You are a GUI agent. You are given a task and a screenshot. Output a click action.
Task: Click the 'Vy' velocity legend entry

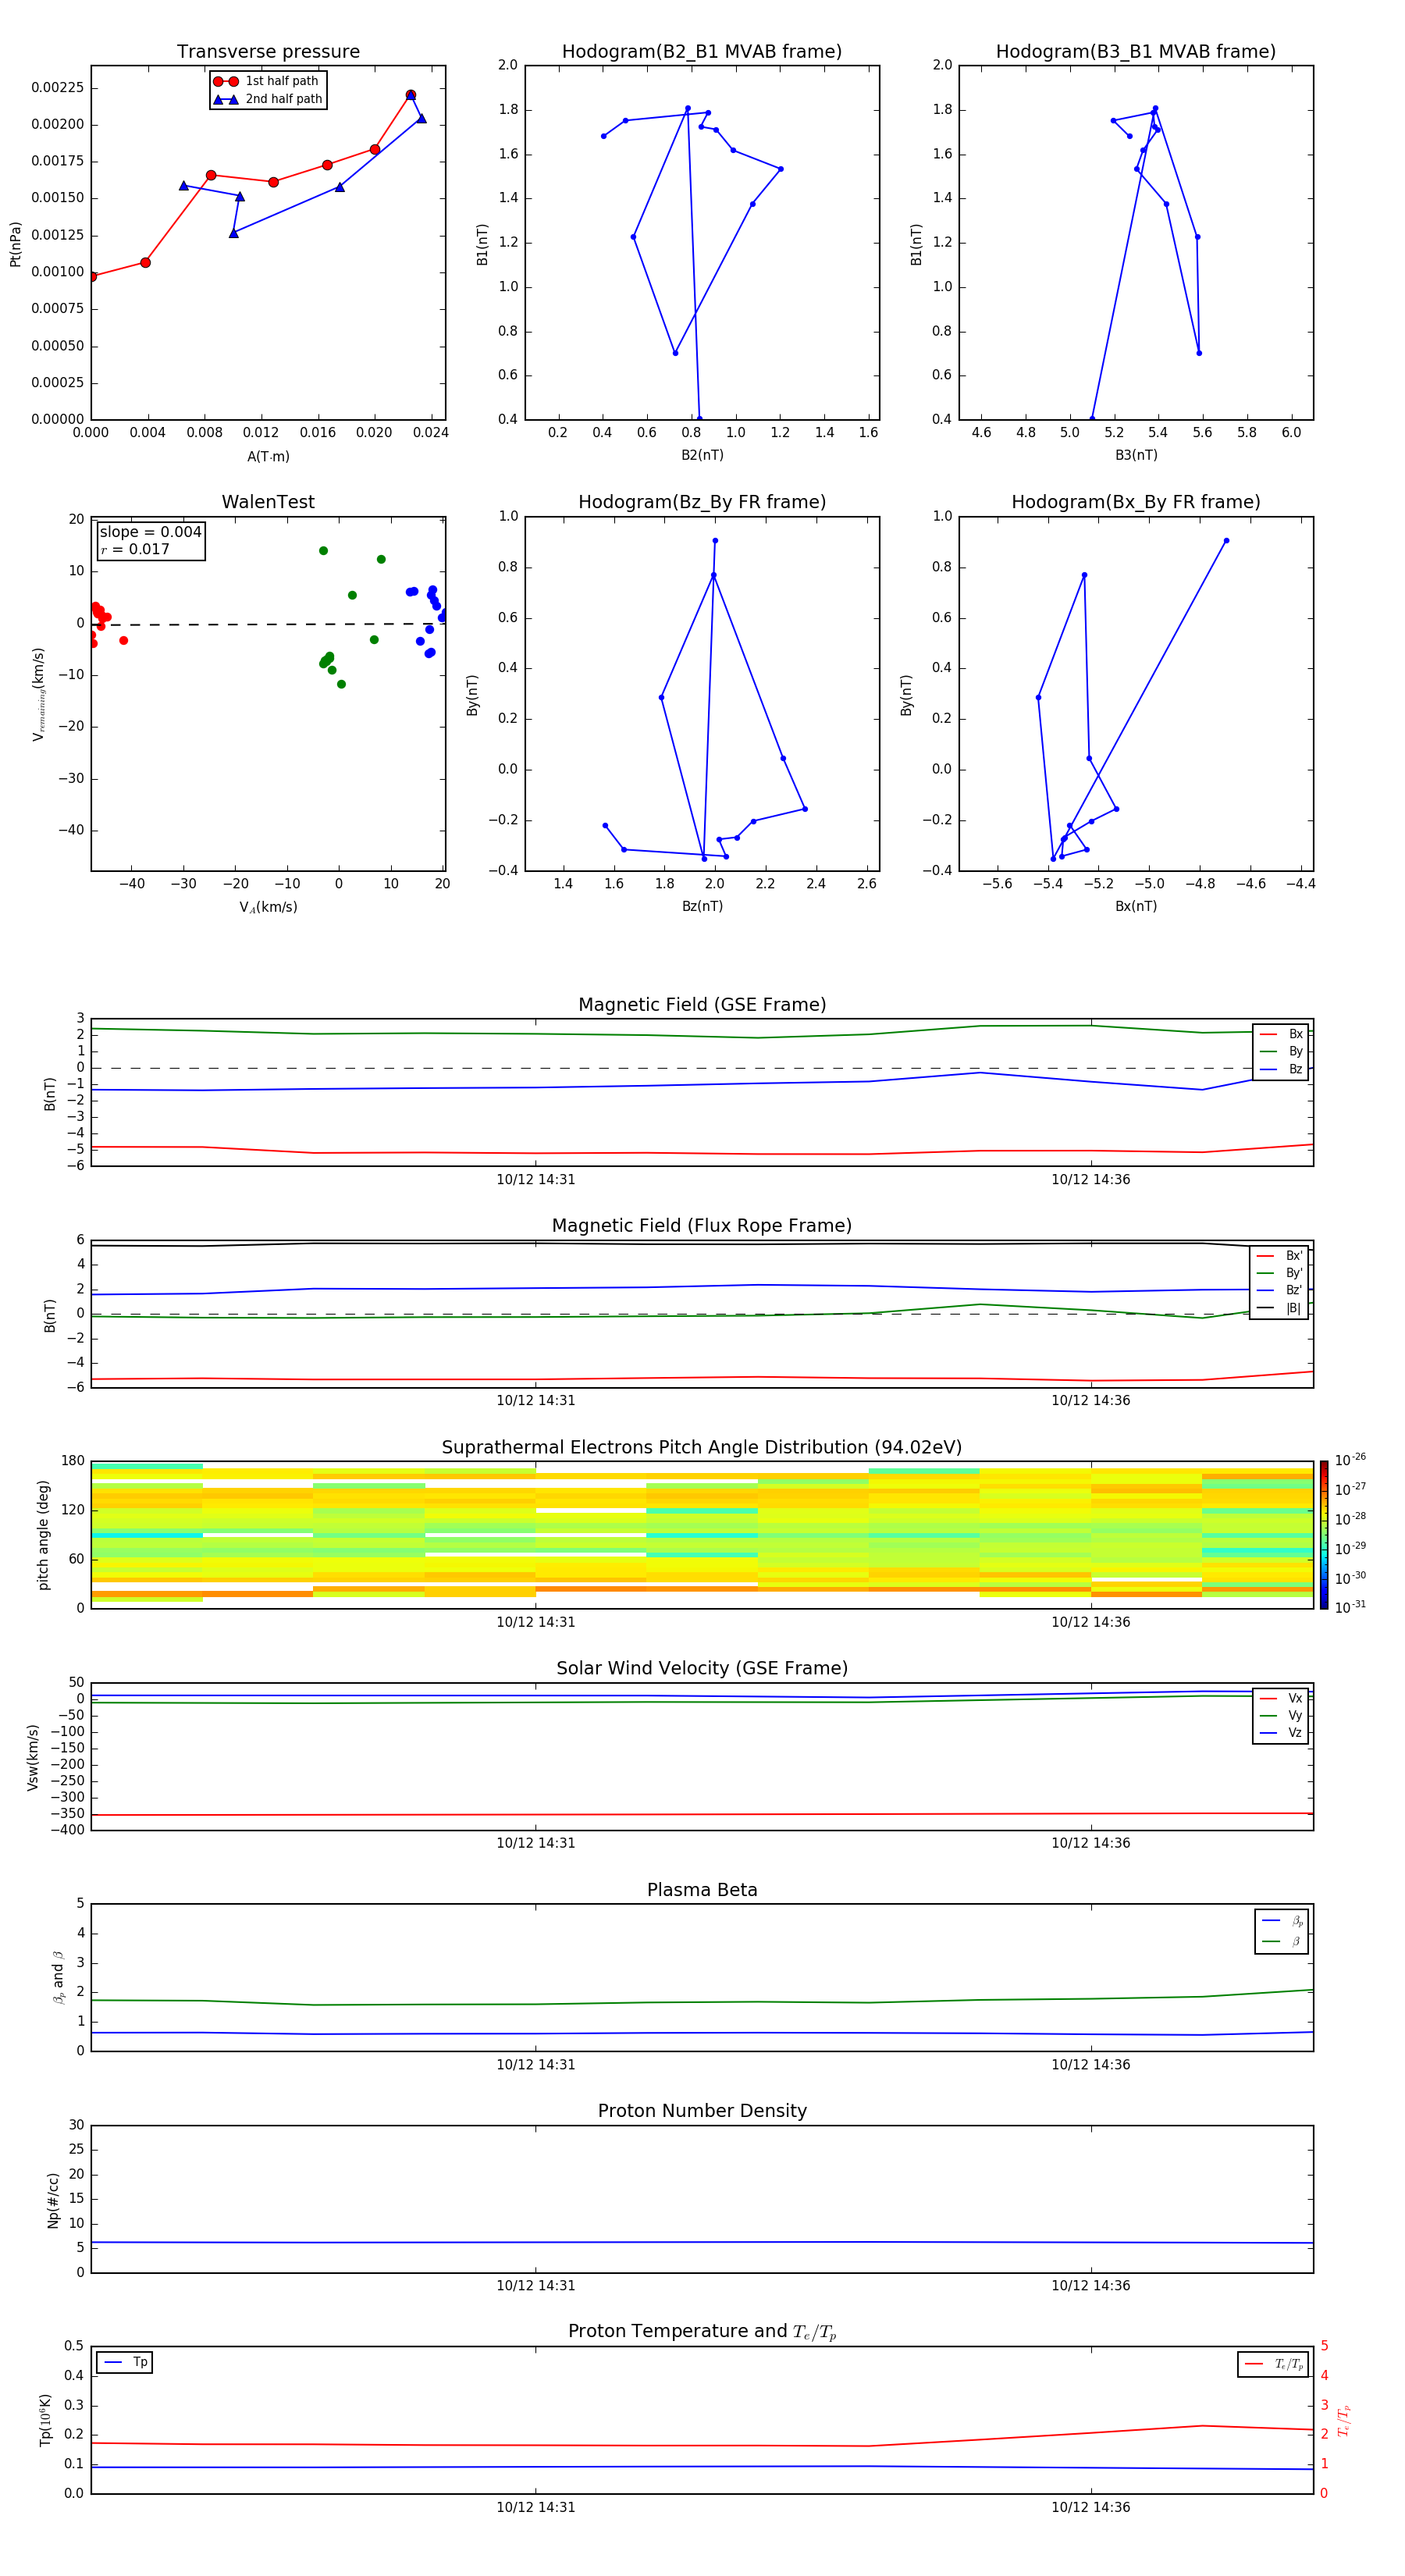coord(1282,1715)
